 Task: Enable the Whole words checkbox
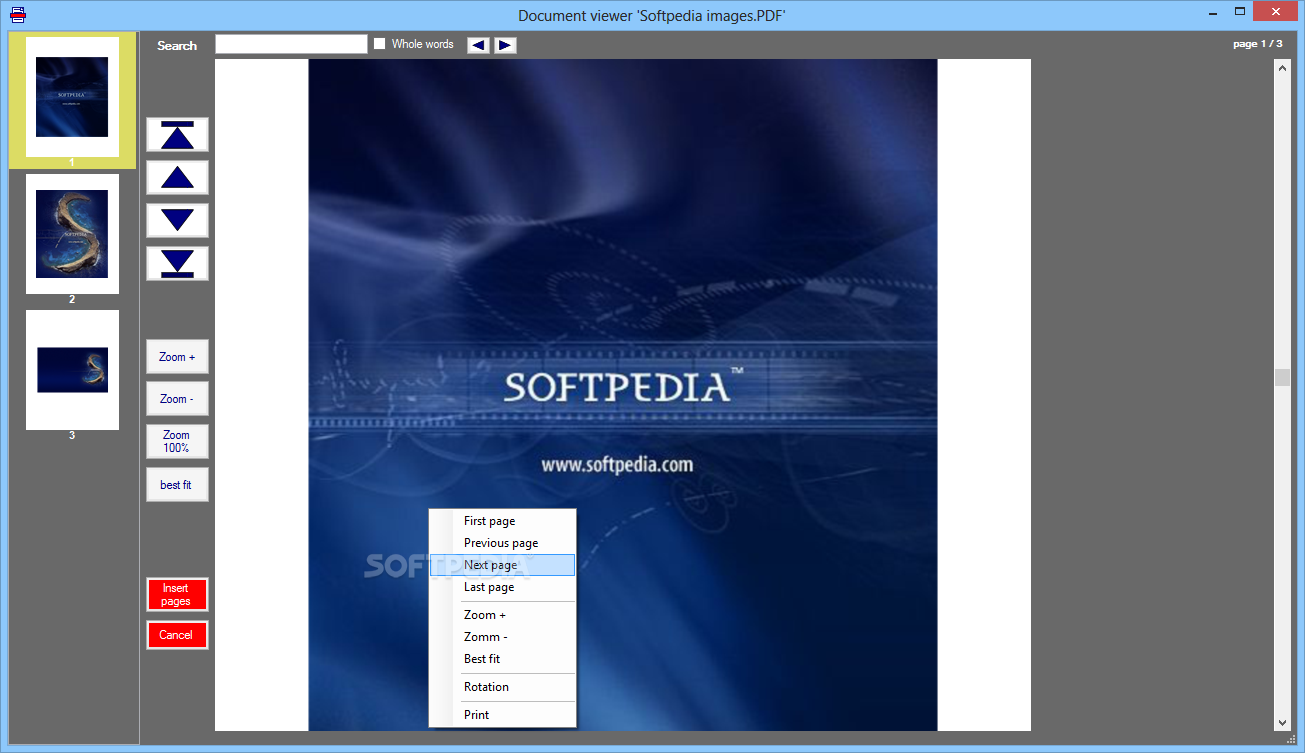click(x=380, y=44)
